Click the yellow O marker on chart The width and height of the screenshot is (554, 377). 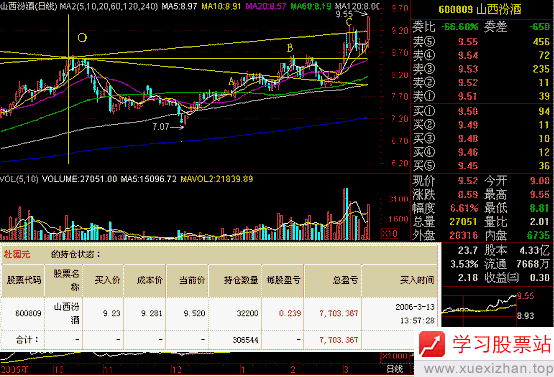(82, 38)
